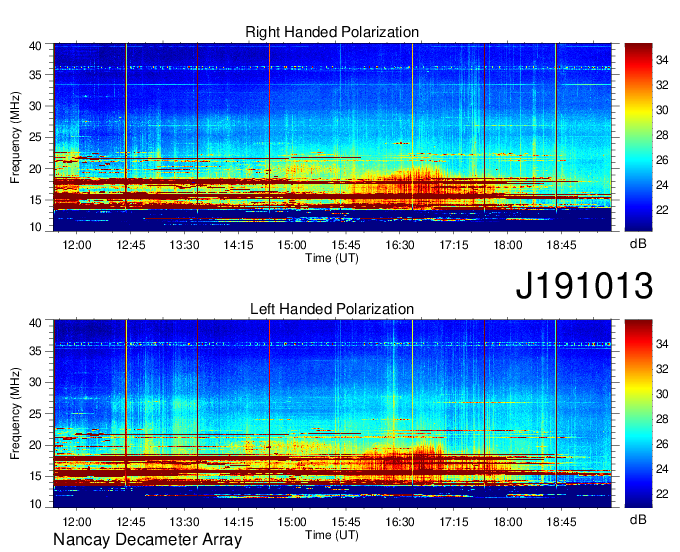Click the "16:30" time tick of Left Handed plot
The width and height of the screenshot is (680, 552).
[x=400, y=521]
